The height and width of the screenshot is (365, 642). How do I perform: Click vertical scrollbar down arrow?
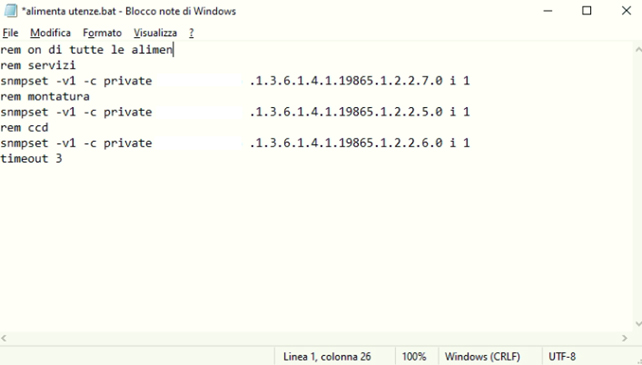[638, 324]
